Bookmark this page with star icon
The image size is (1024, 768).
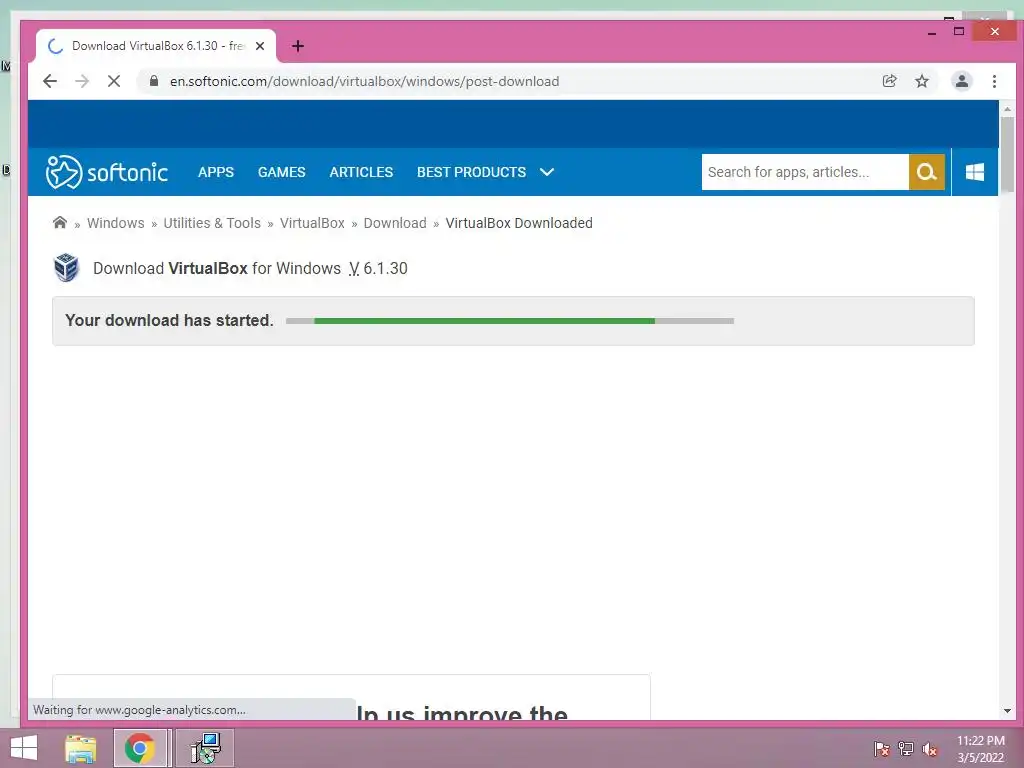(921, 81)
